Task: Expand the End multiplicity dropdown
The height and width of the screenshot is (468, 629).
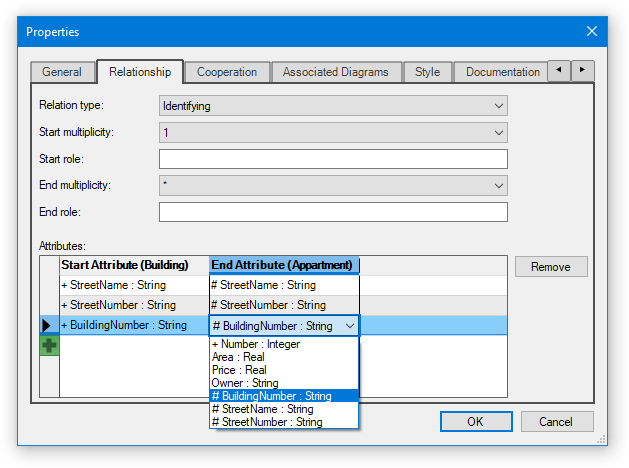Action: (x=333, y=185)
